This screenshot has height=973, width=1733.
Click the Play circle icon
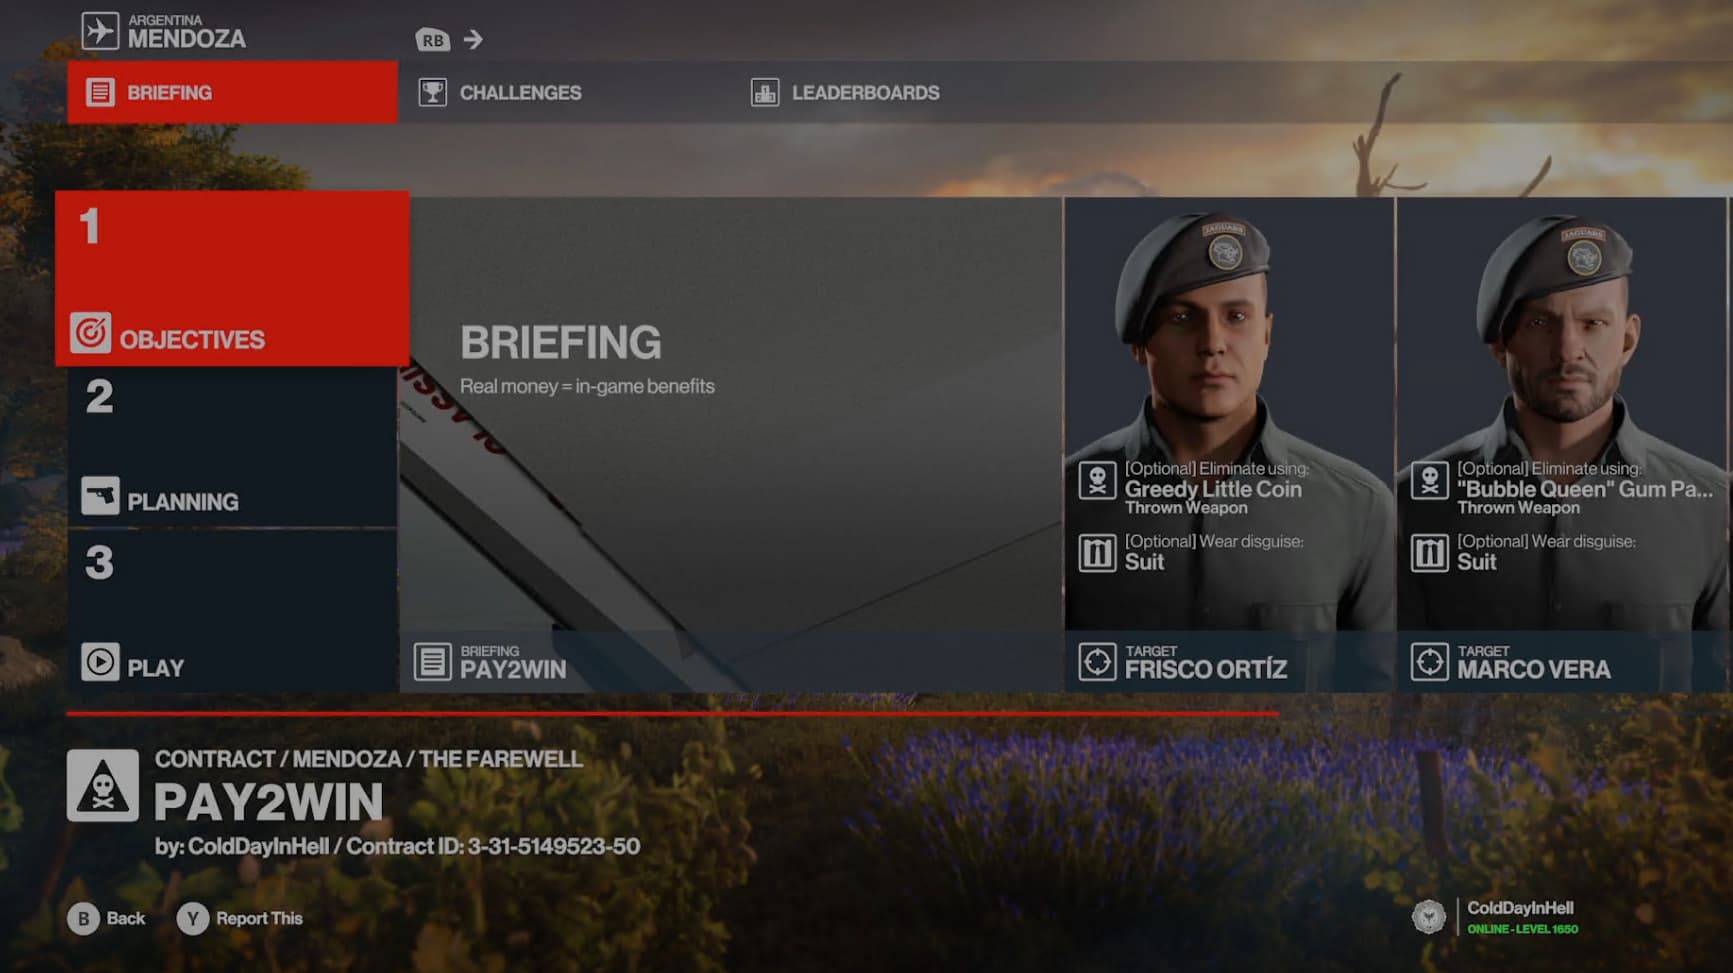[100, 662]
